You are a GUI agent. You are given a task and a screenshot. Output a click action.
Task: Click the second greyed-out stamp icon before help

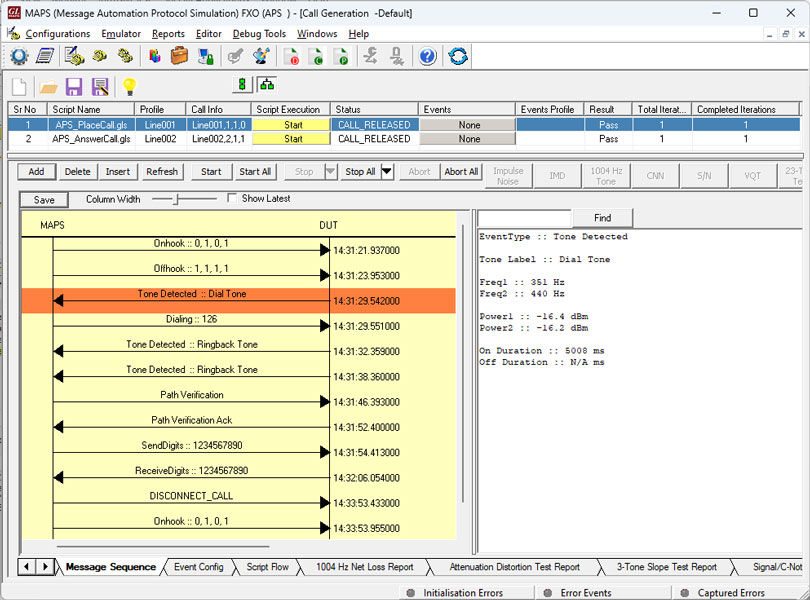click(397, 56)
